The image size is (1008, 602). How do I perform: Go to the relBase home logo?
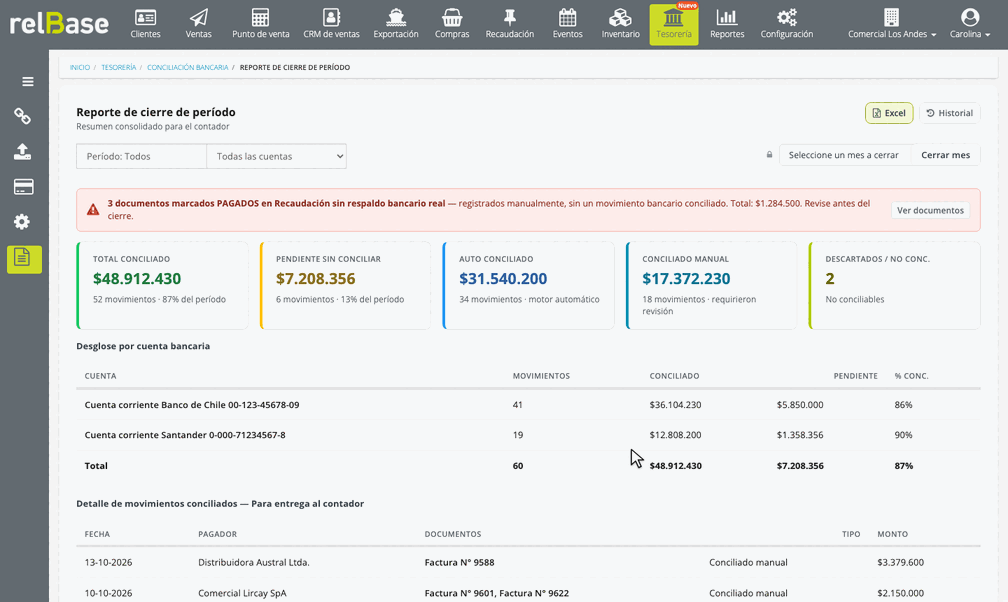point(59,24)
